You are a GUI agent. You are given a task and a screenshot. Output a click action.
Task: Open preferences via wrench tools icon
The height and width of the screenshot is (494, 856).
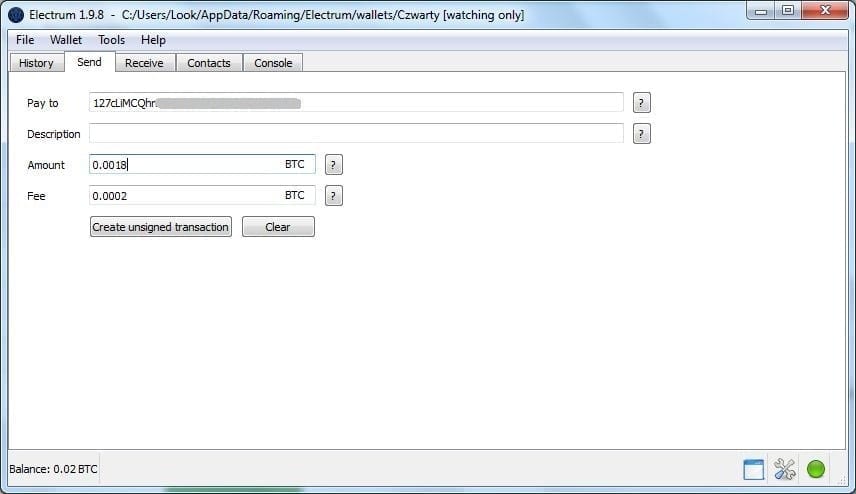(x=784, y=469)
